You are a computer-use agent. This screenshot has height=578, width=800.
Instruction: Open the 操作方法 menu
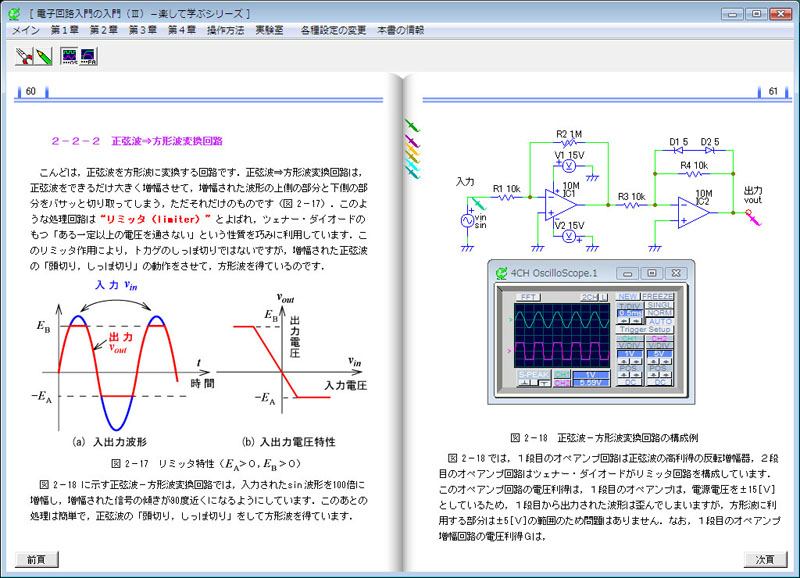[x=226, y=30]
